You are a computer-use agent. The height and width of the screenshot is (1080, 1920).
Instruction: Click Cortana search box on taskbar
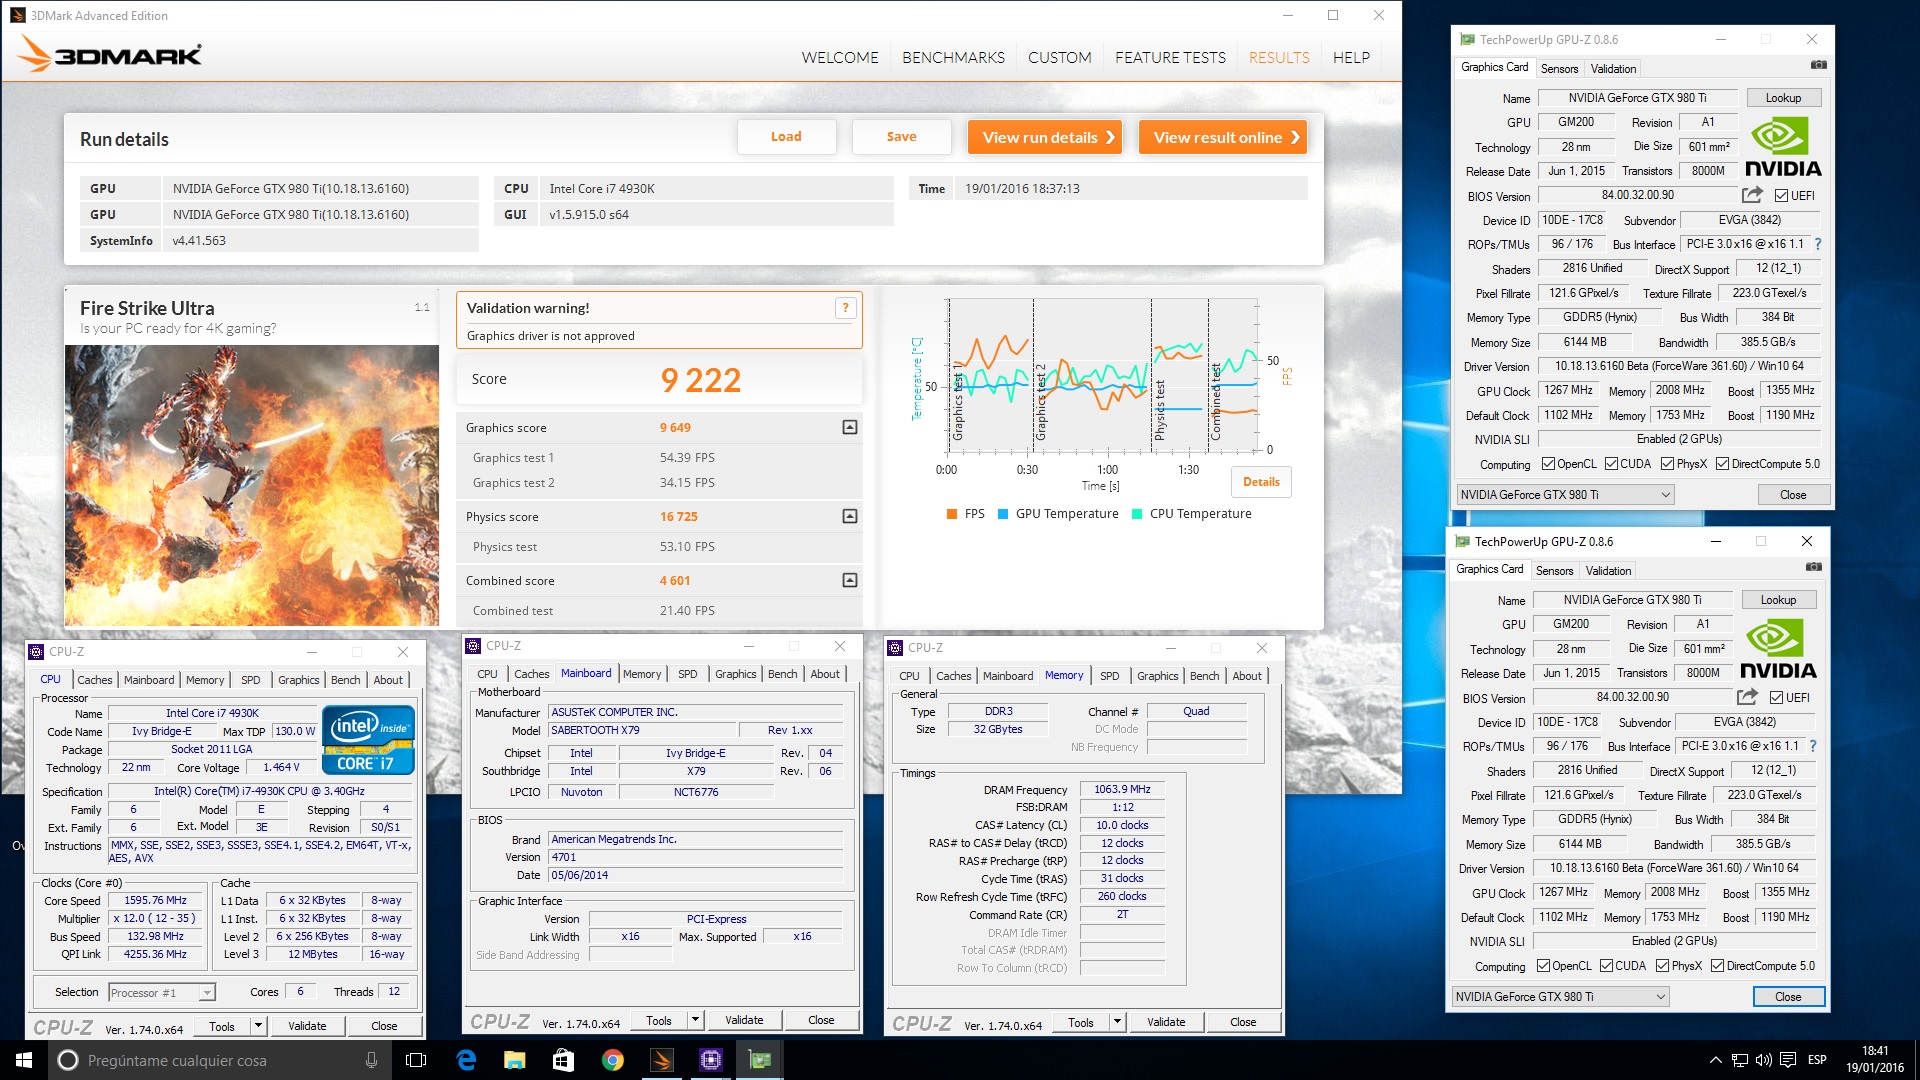[218, 1060]
